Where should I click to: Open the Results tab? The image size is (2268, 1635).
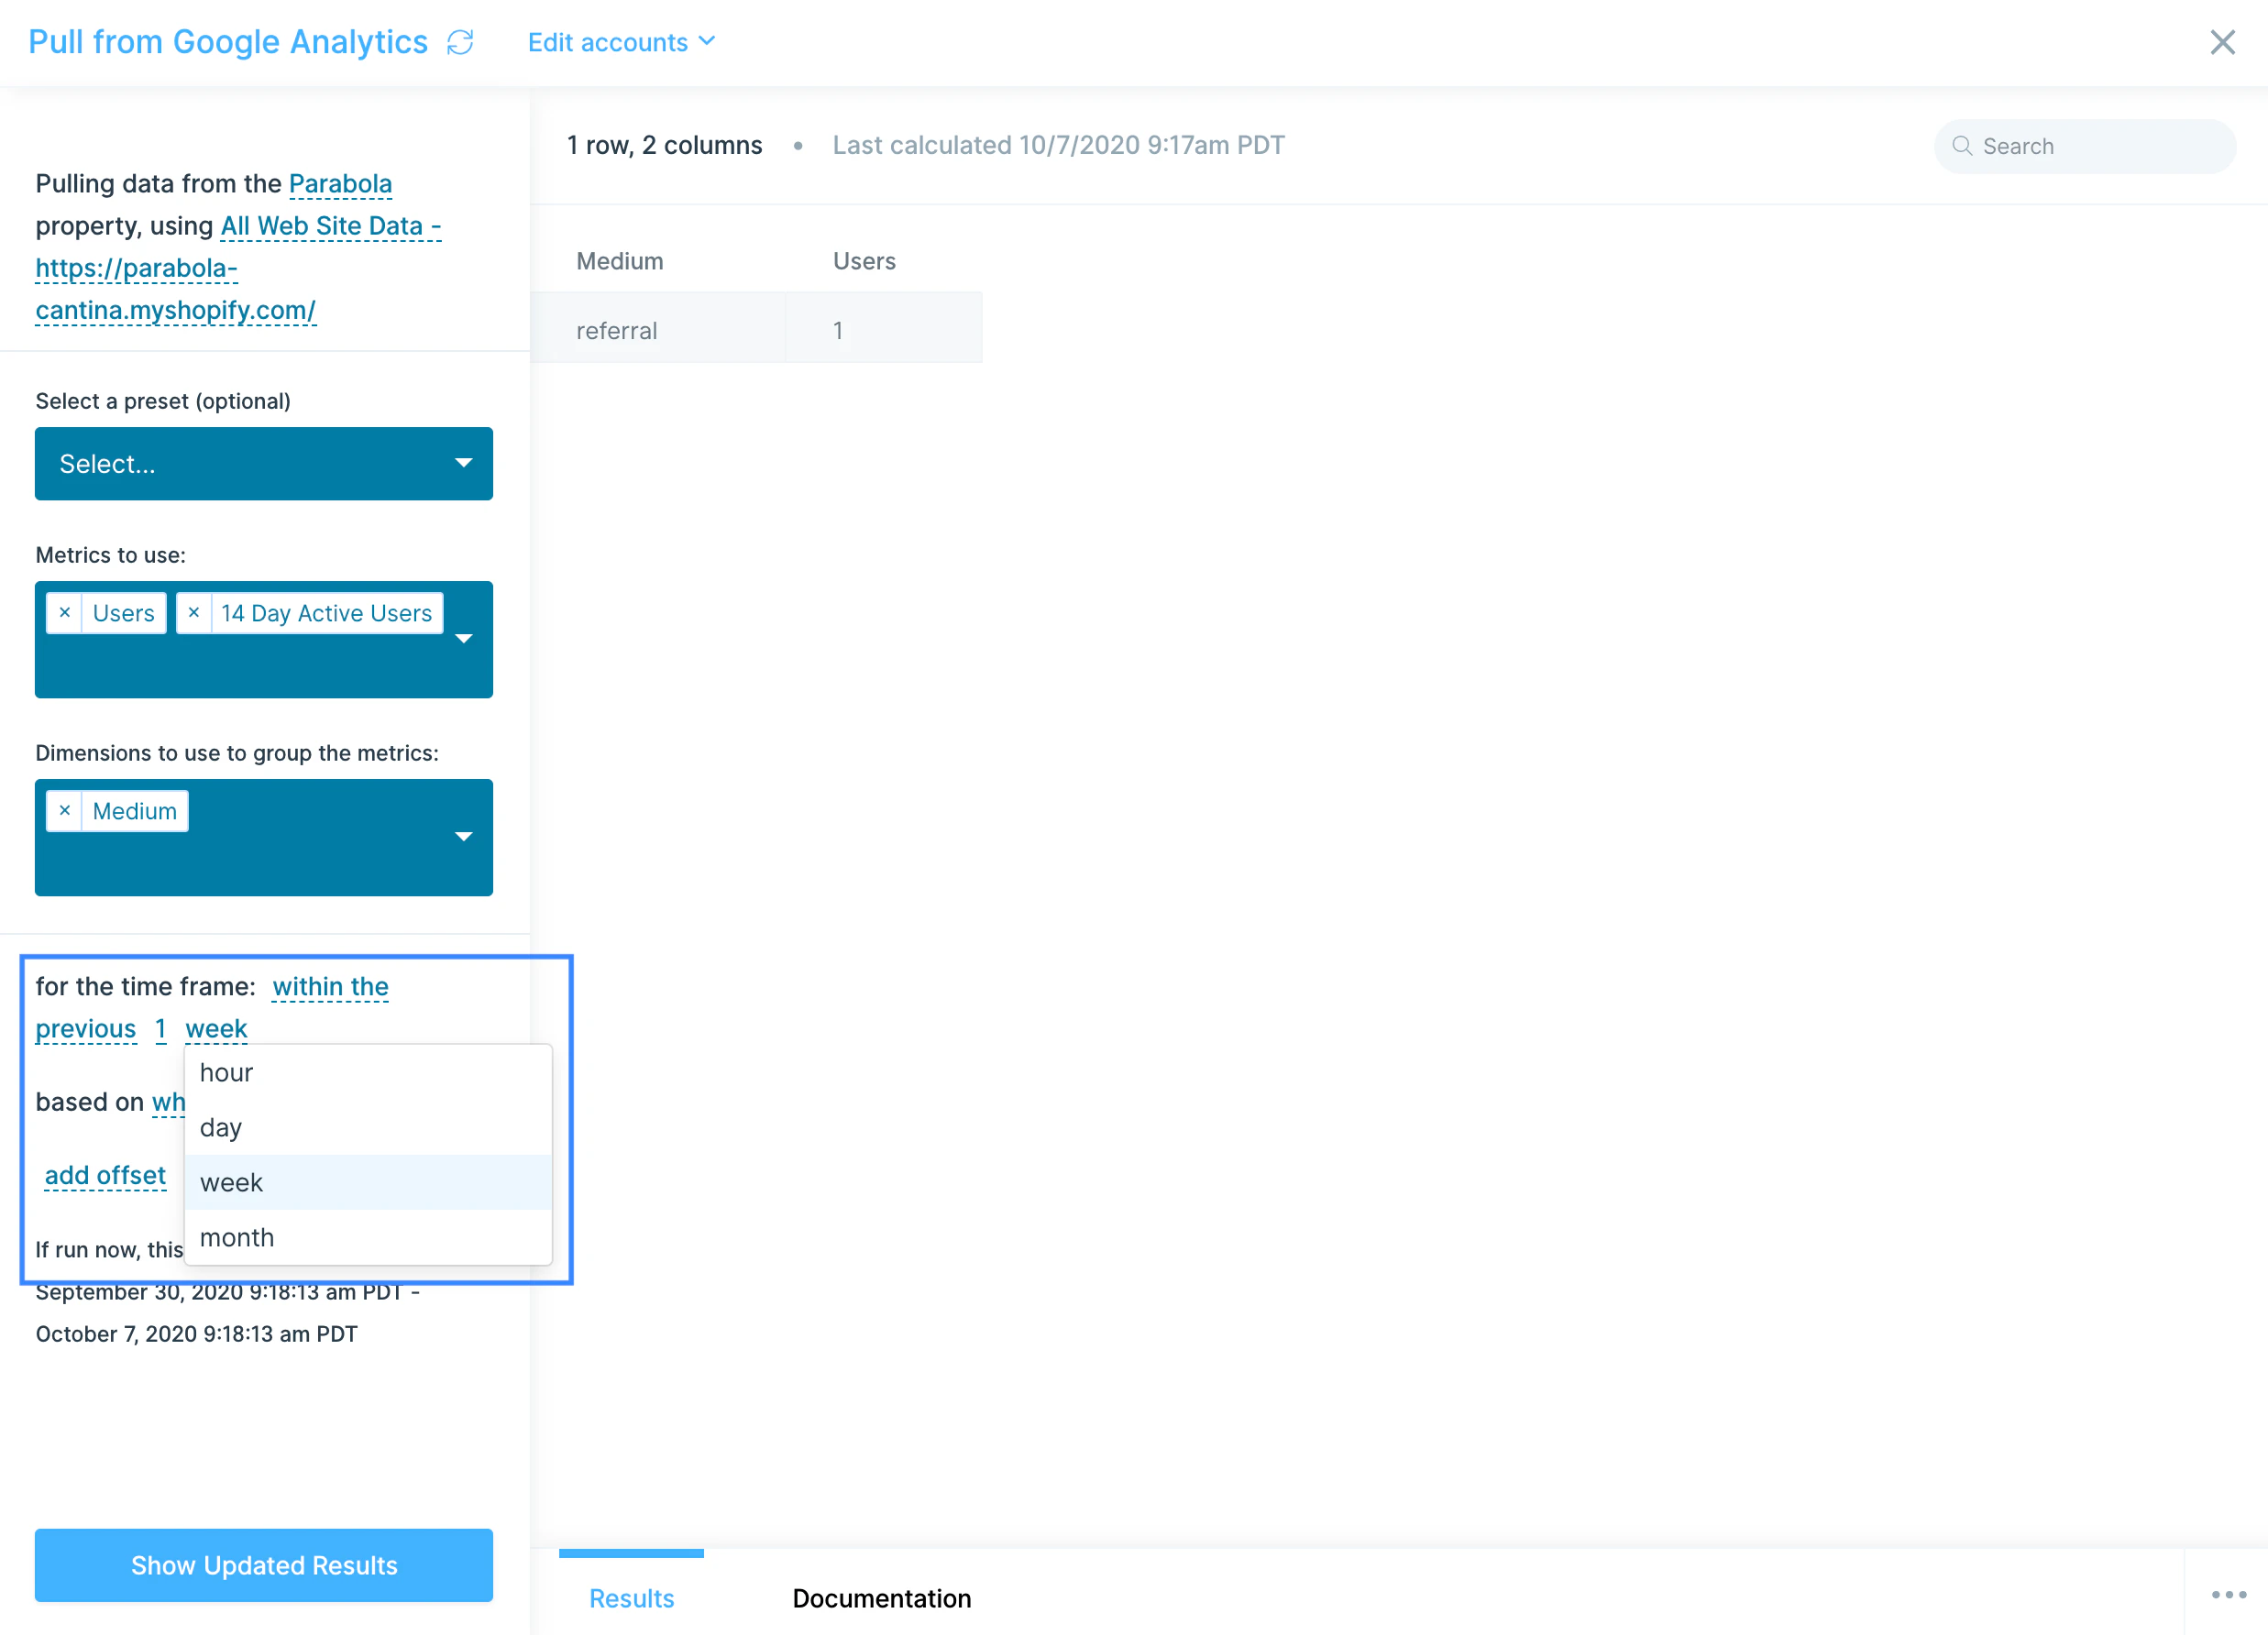tap(631, 1598)
